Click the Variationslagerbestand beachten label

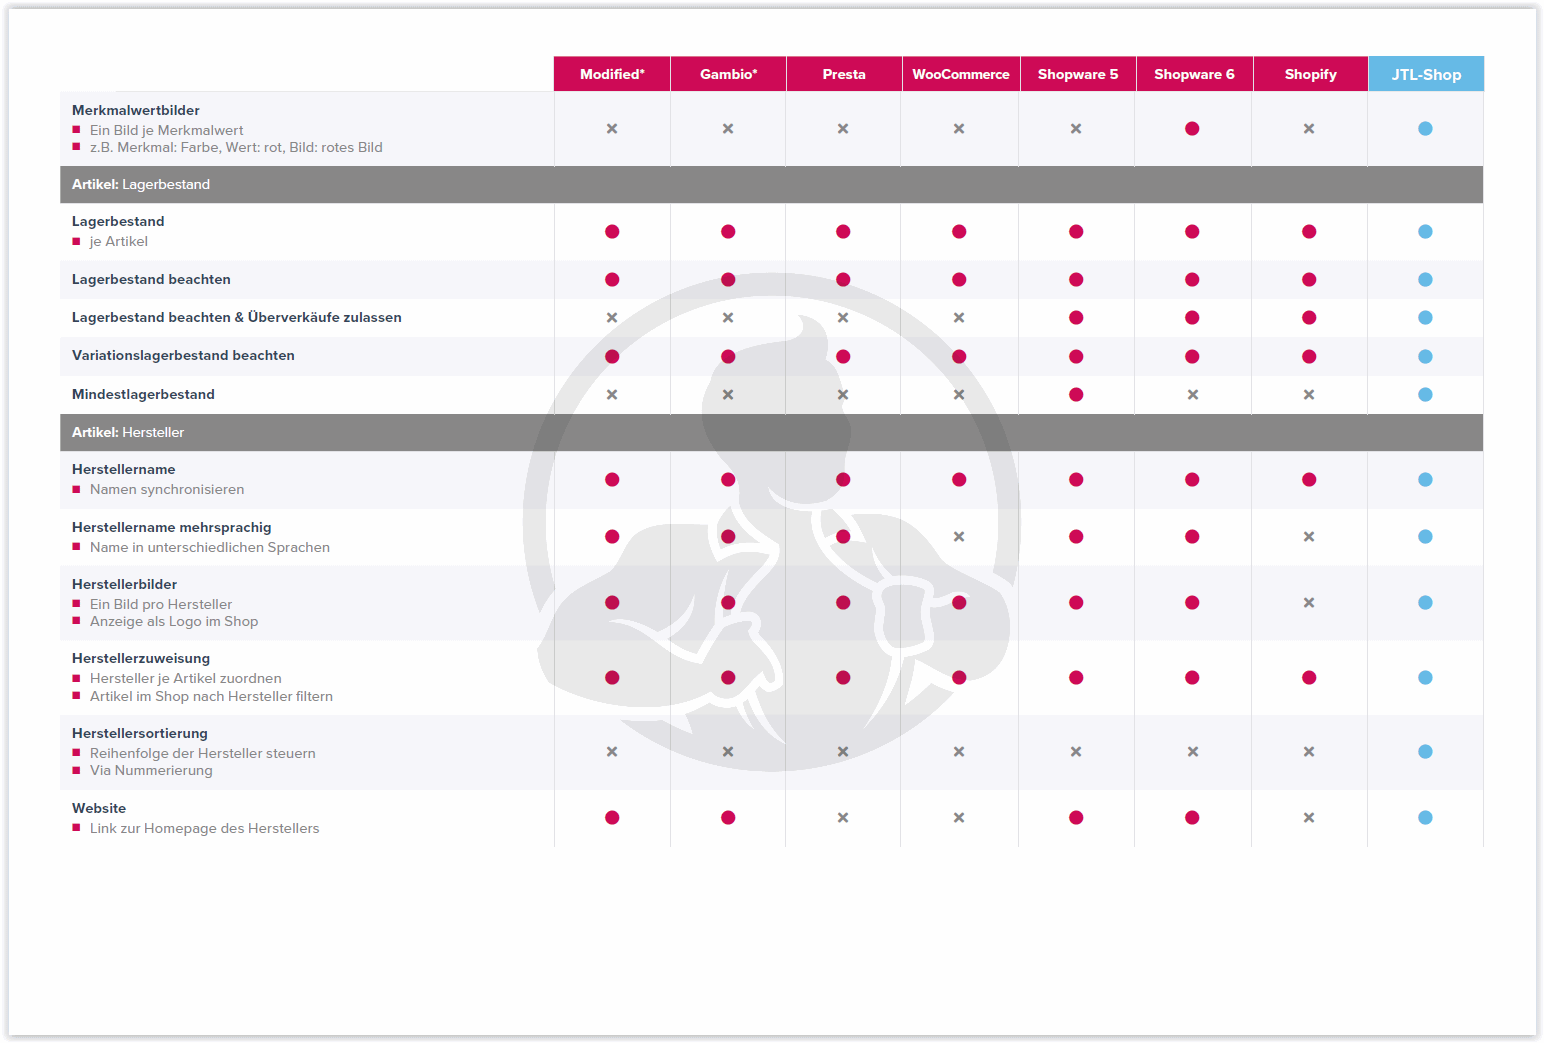click(x=183, y=356)
